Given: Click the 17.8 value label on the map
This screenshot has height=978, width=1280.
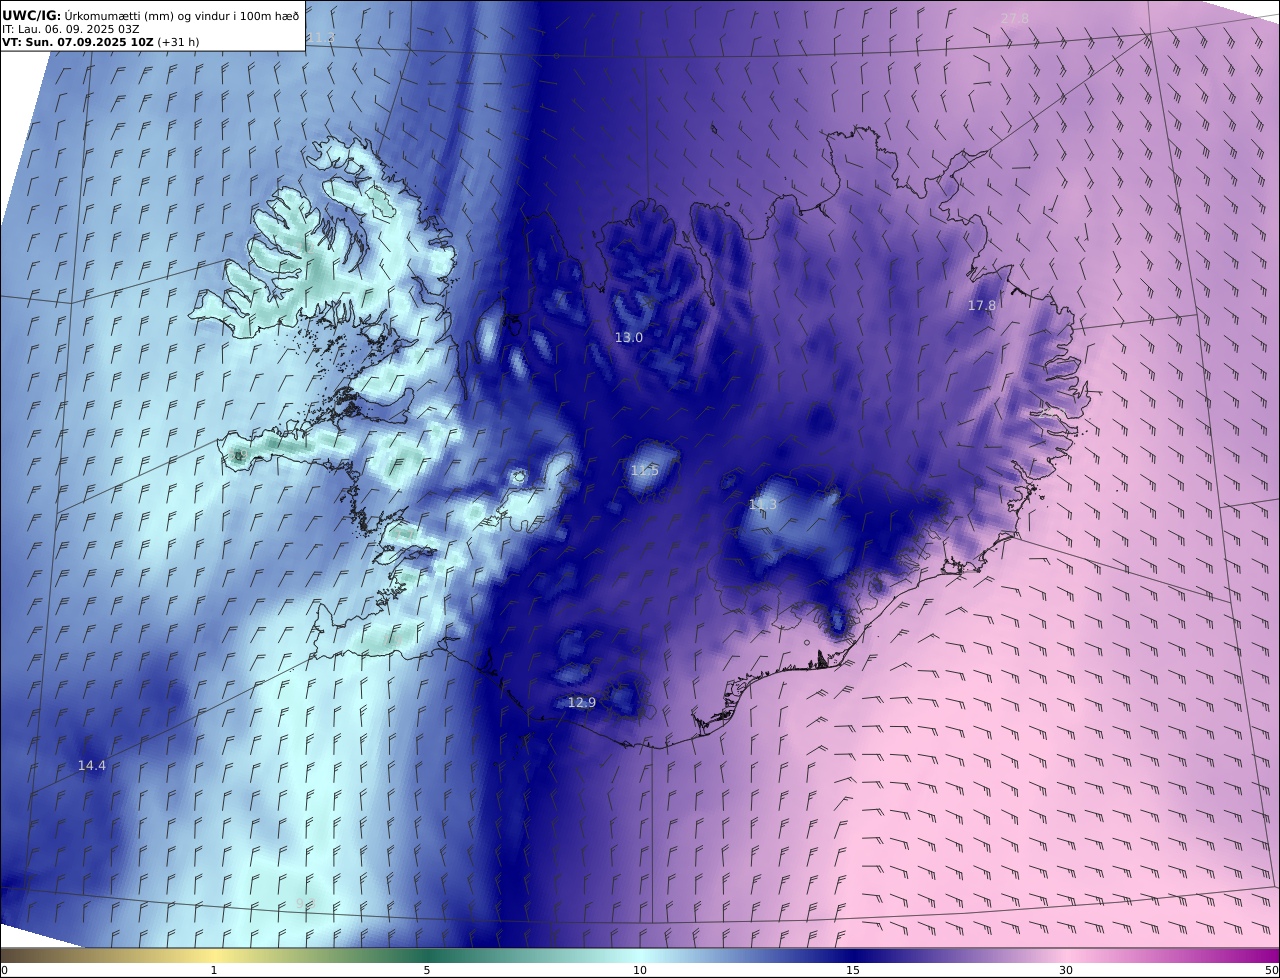Looking at the screenshot, I should click(982, 305).
